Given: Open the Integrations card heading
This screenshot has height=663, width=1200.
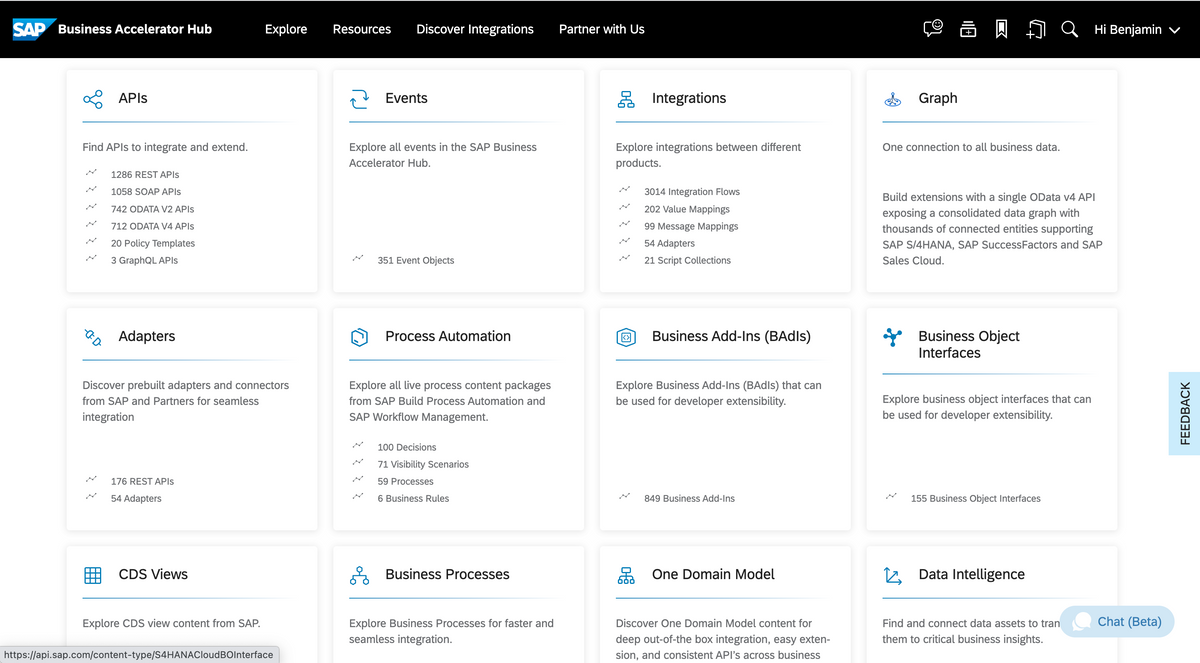Looking at the screenshot, I should (689, 98).
